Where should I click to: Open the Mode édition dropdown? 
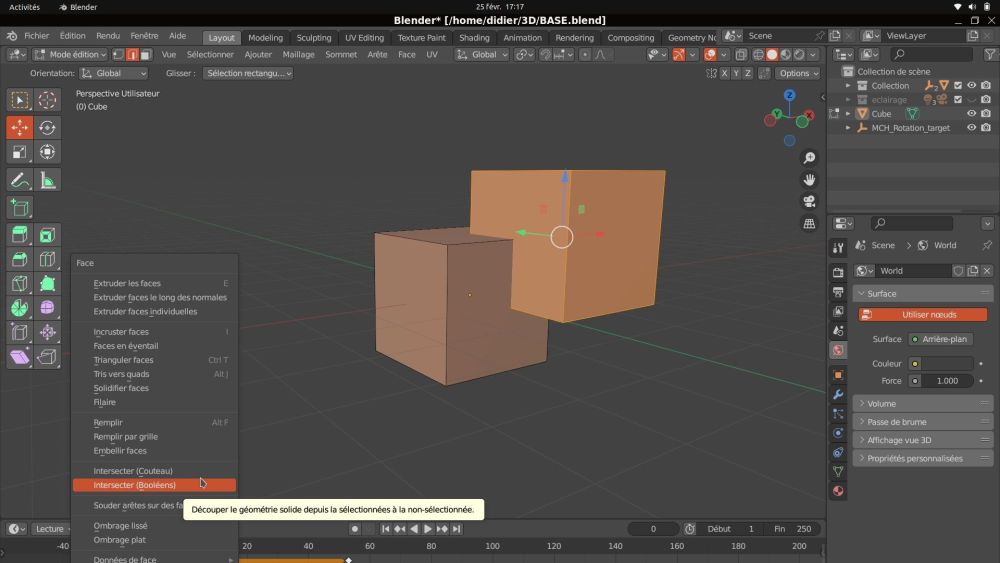[70, 55]
